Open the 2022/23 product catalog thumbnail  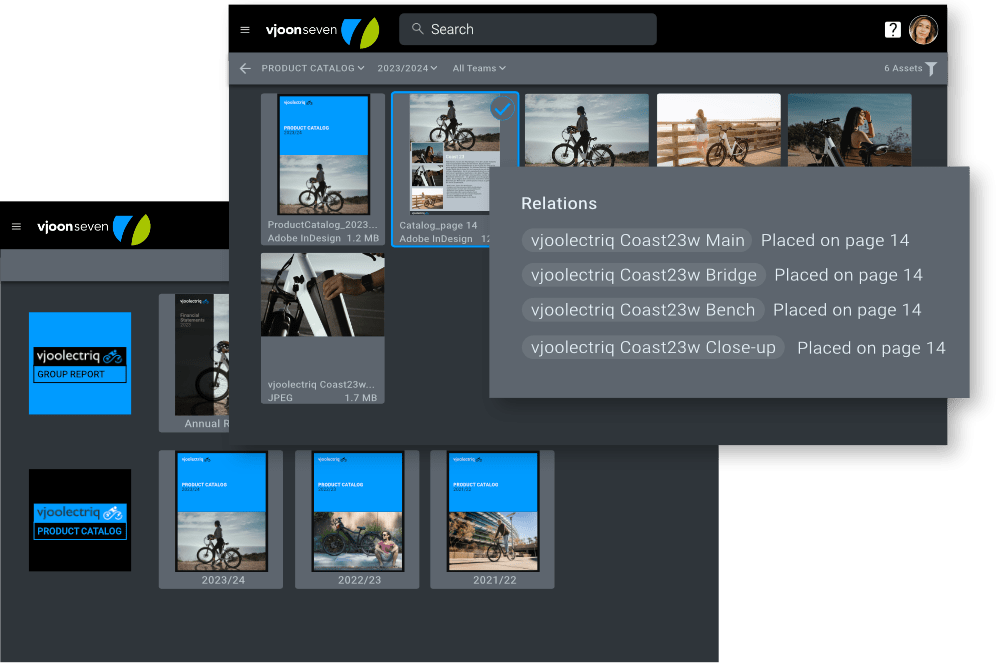tap(357, 512)
